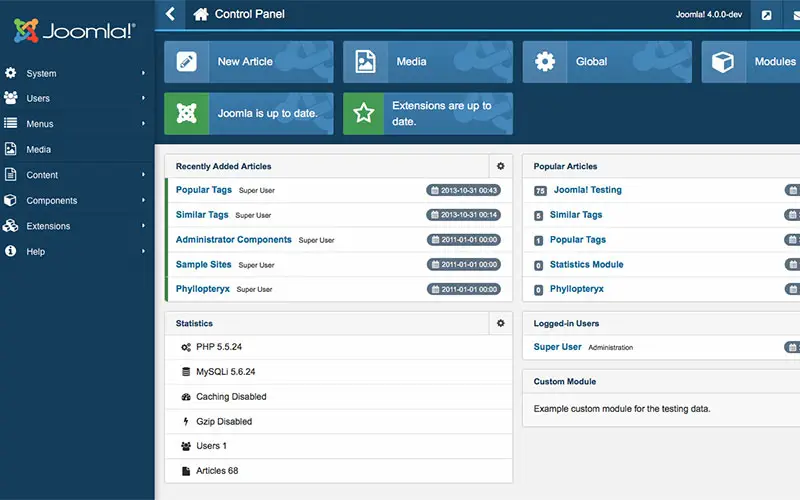Open Recently Added Articles module settings gear

click(x=501, y=166)
